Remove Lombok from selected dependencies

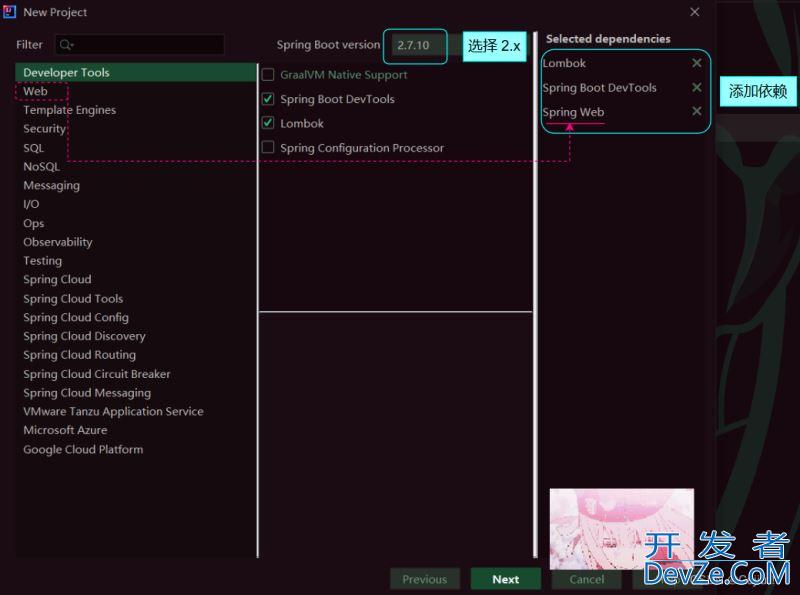(696, 63)
